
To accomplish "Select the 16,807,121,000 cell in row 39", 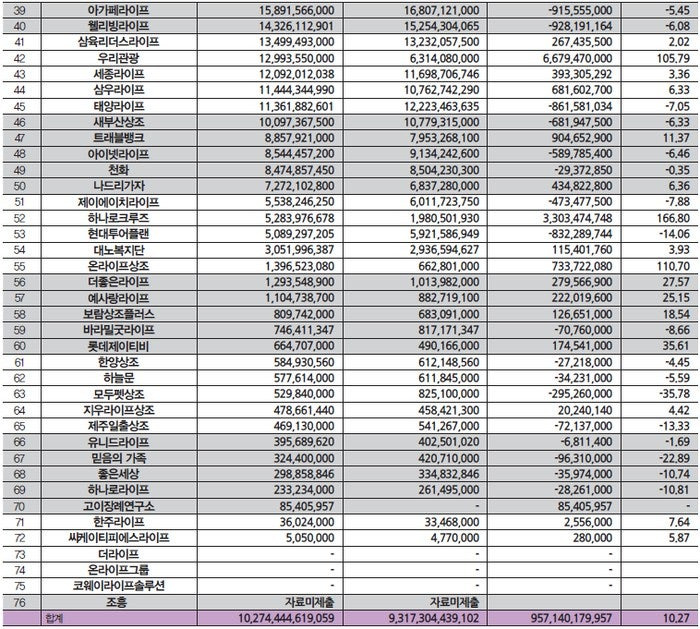I will 442,10.
